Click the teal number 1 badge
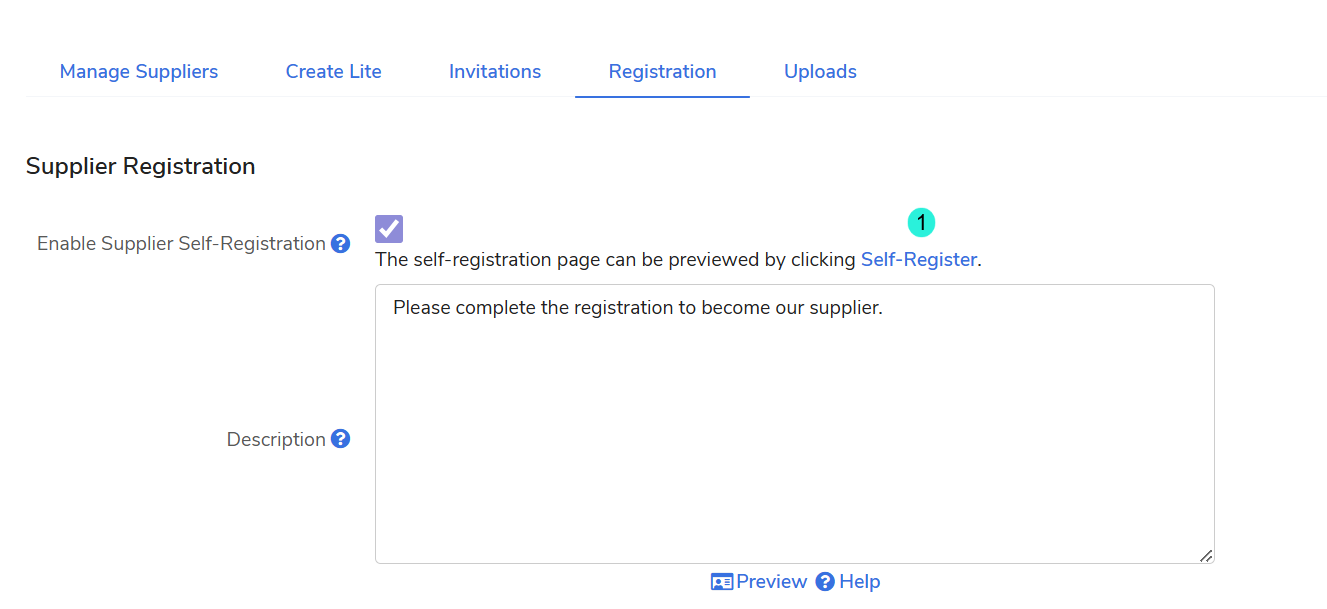Viewport: 1327px width, 609px height. pos(921,223)
